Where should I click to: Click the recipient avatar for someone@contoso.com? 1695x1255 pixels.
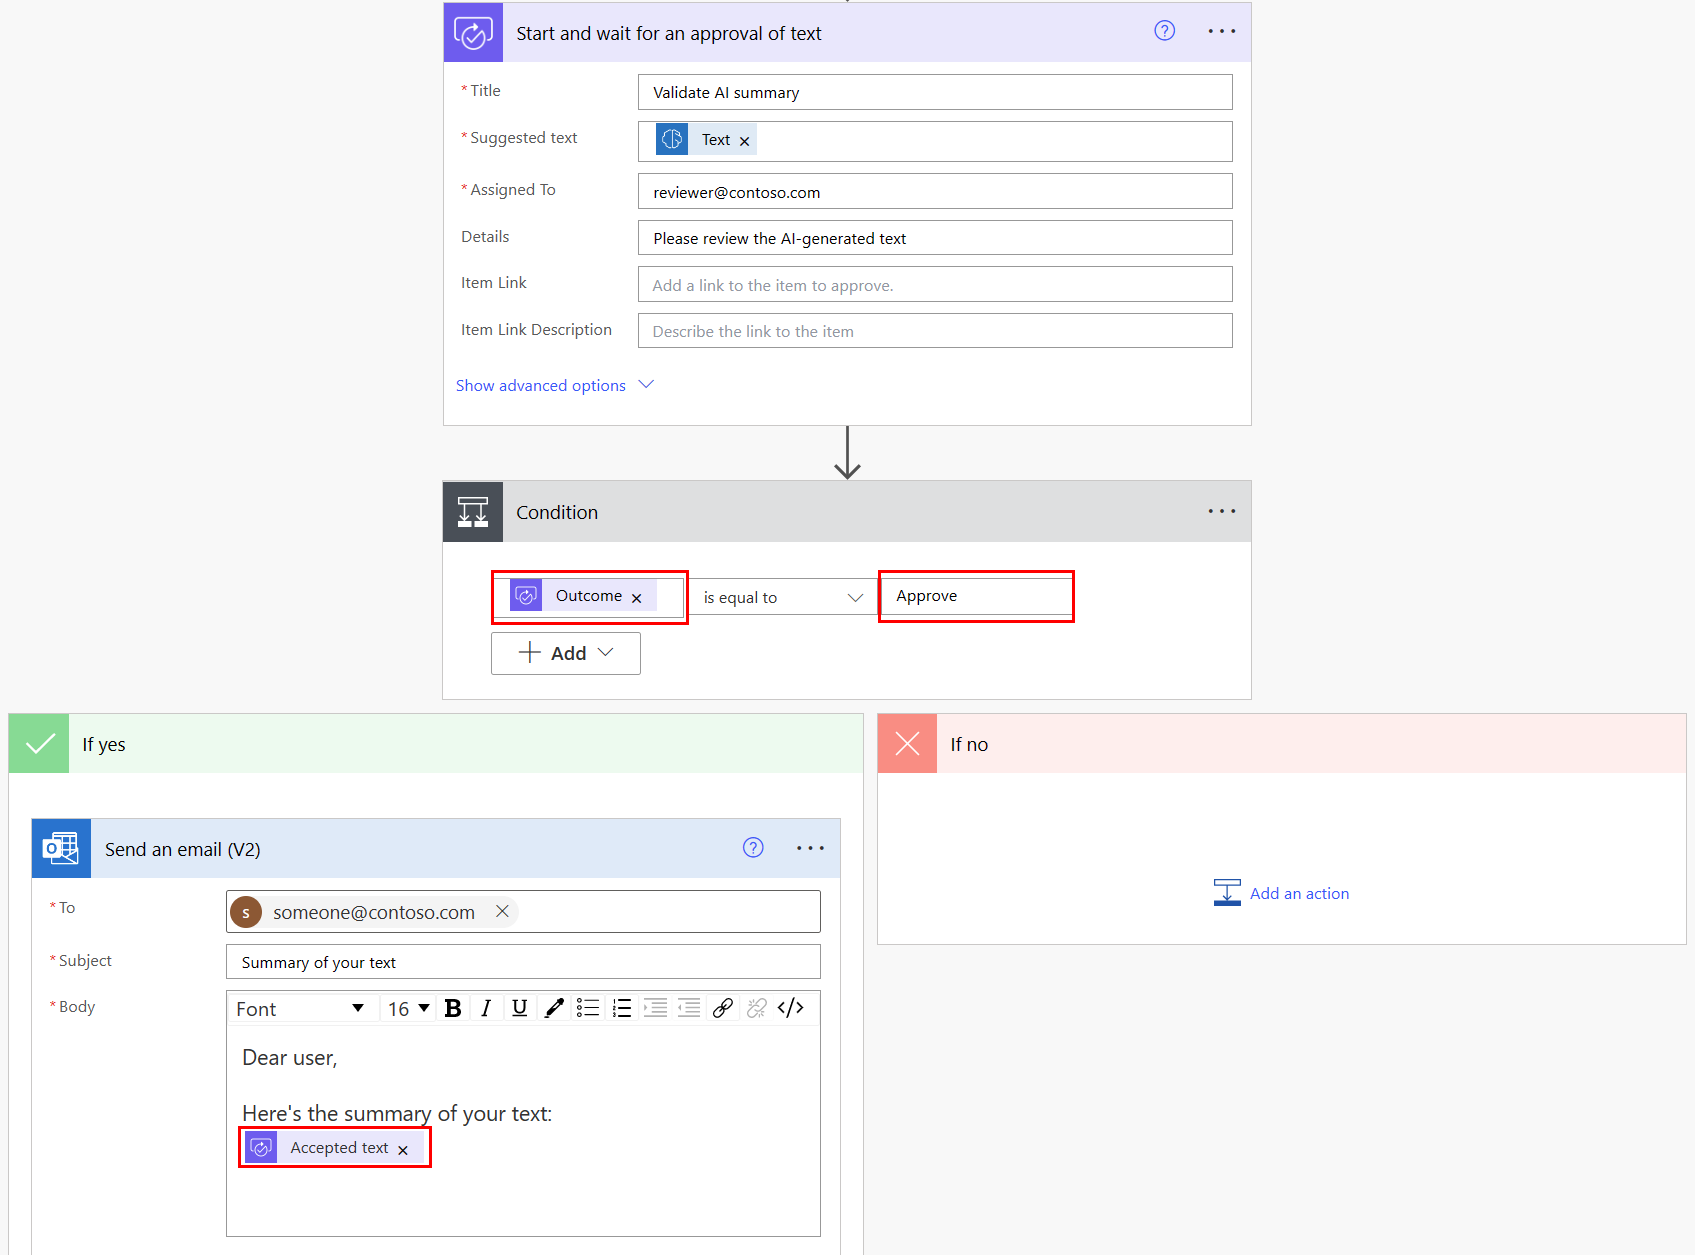pyautogui.click(x=246, y=912)
